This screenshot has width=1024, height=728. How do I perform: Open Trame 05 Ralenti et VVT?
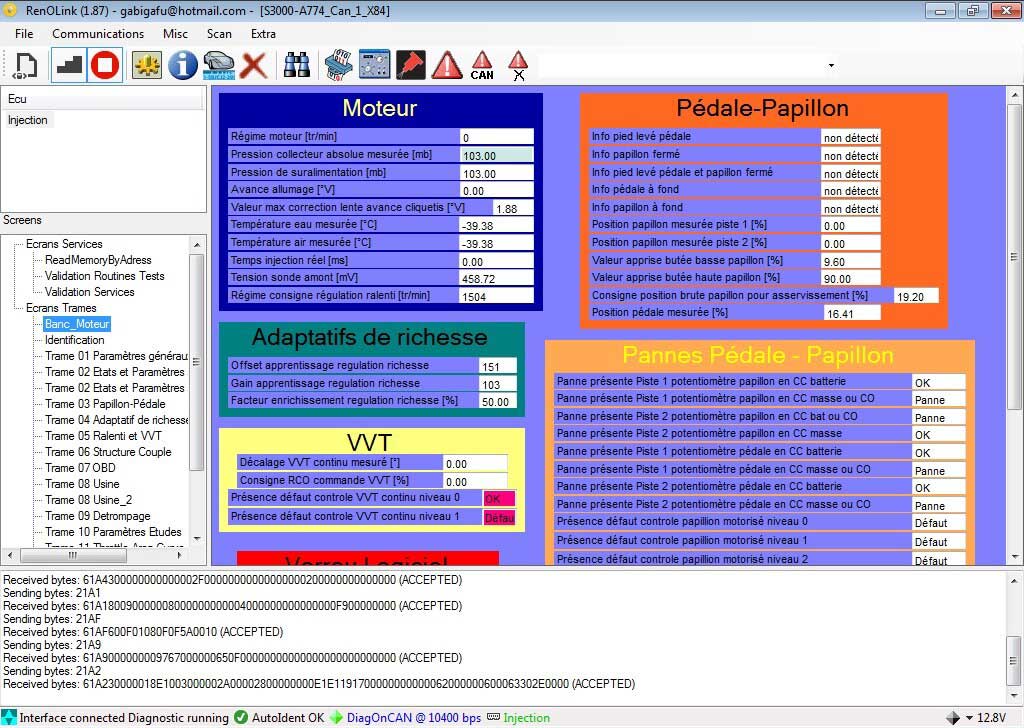103,435
